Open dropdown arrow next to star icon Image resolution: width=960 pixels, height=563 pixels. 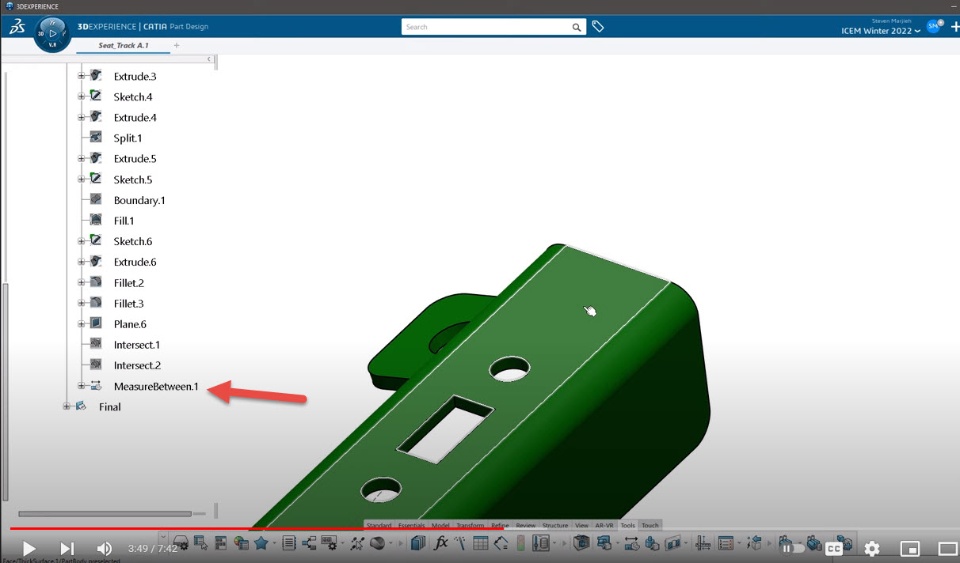click(x=274, y=543)
